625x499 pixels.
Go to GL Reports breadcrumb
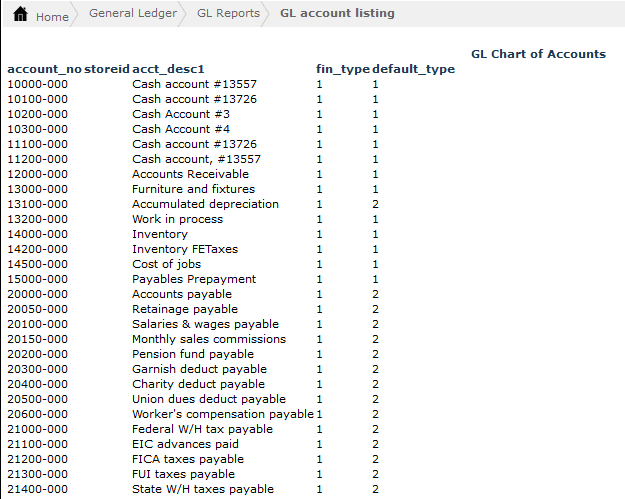click(227, 13)
